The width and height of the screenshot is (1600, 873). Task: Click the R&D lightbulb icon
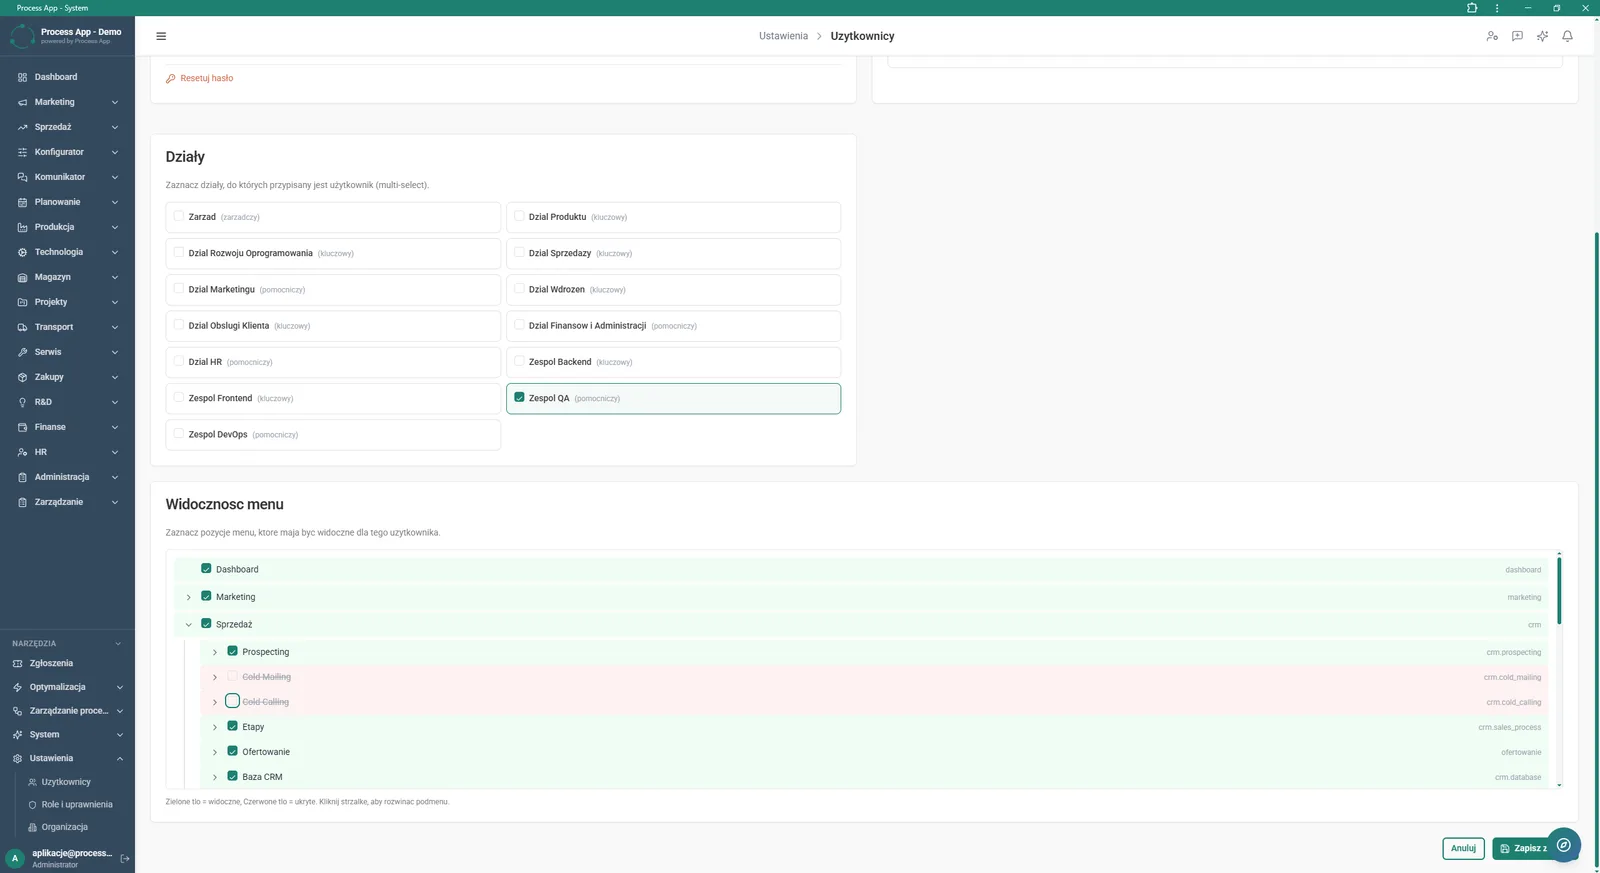click(22, 402)
